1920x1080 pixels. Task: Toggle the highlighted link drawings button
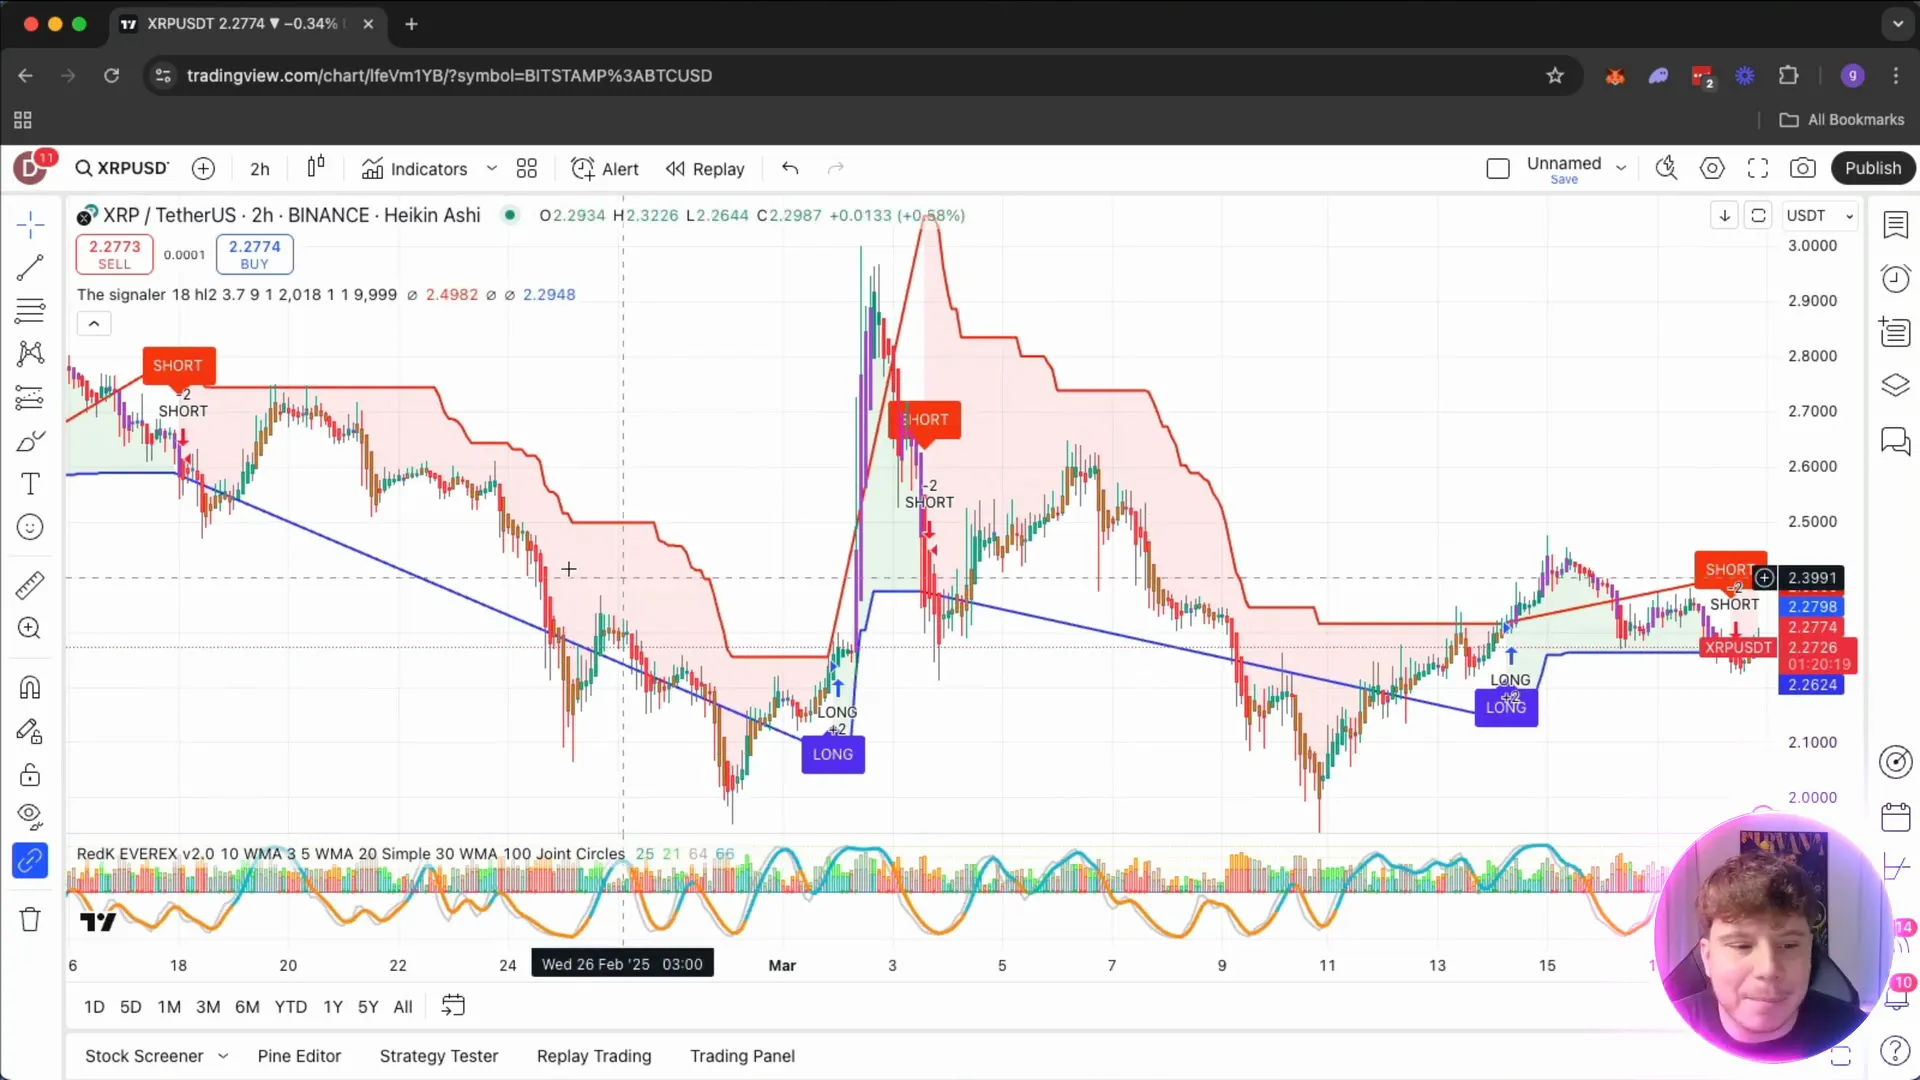tap(30, 860)
